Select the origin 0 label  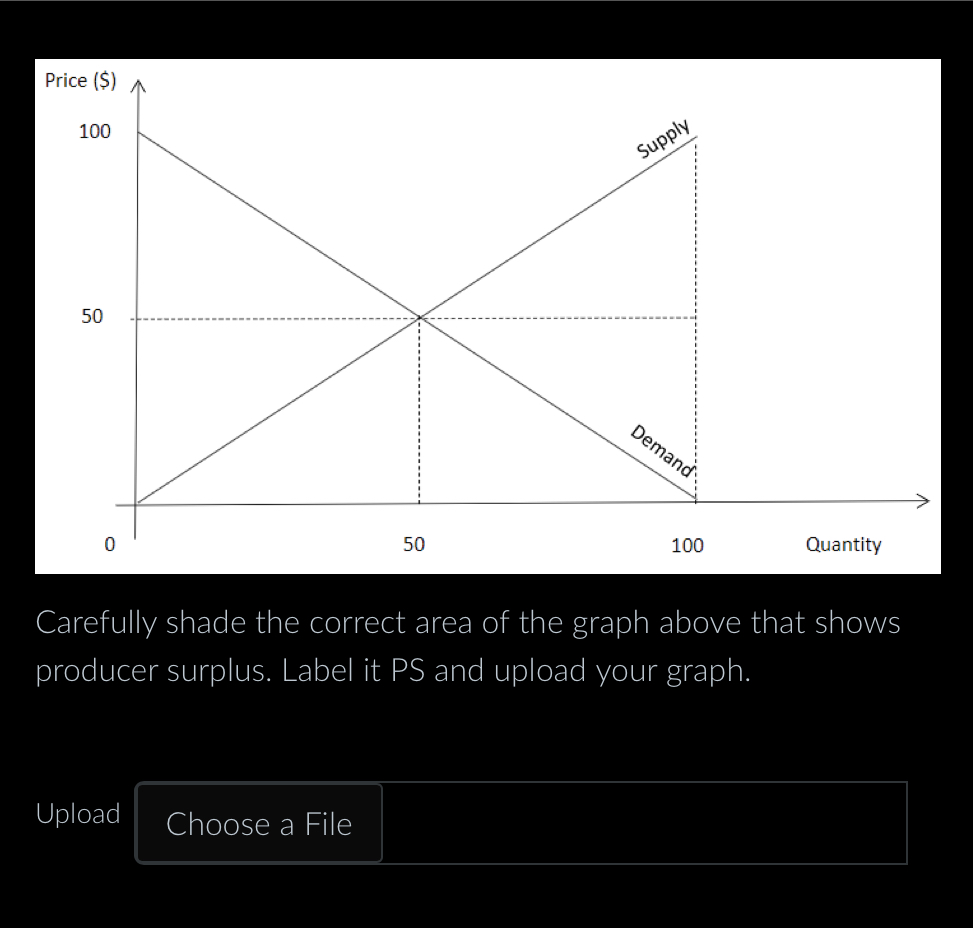pyautogui.click(x=110, y=543)
